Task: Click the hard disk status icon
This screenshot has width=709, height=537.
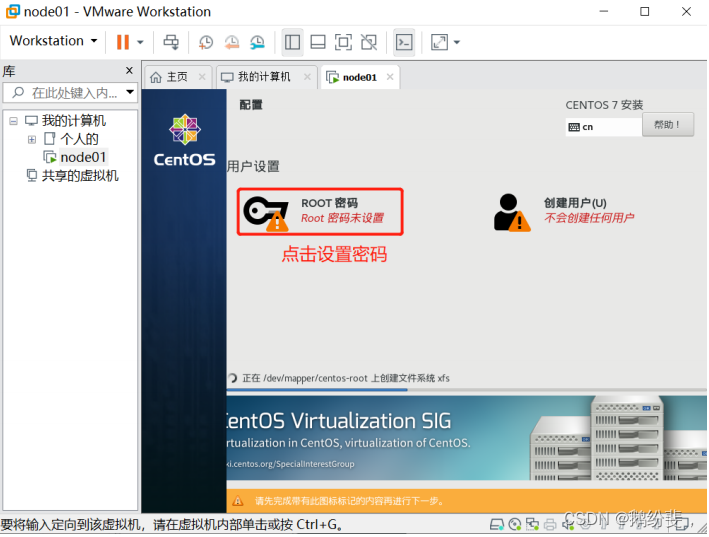Action: point(497,524)
